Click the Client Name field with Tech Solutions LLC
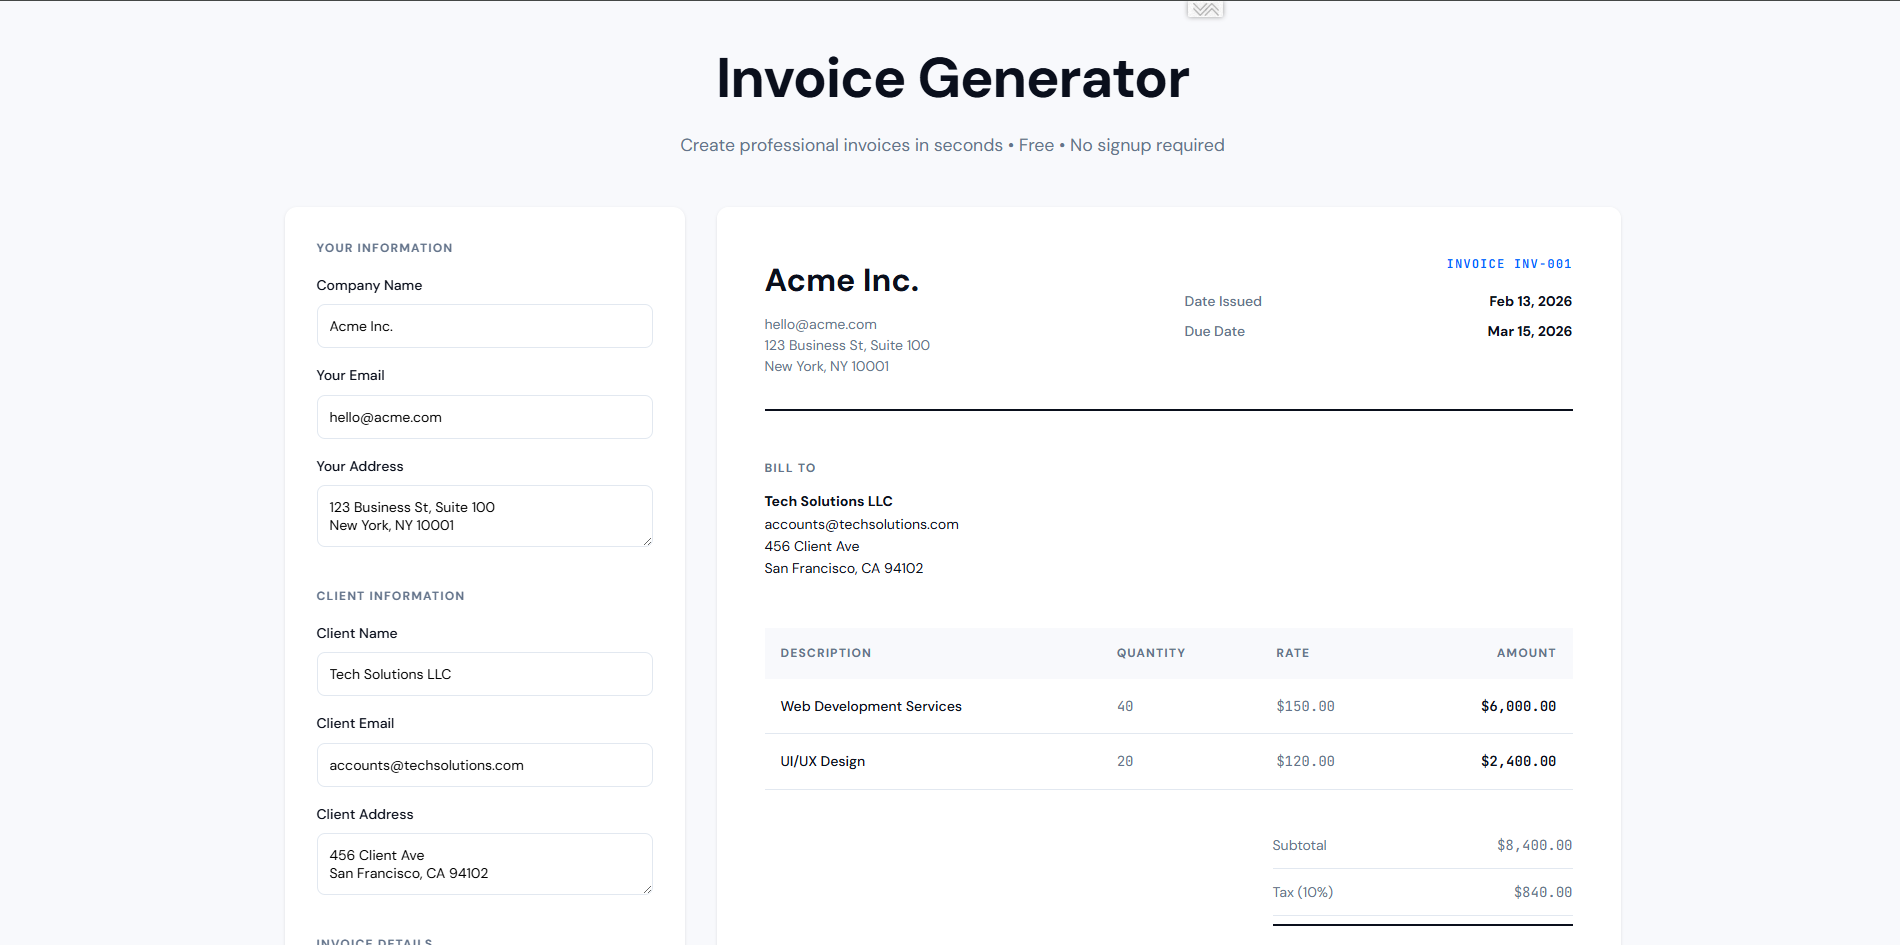 484,673
